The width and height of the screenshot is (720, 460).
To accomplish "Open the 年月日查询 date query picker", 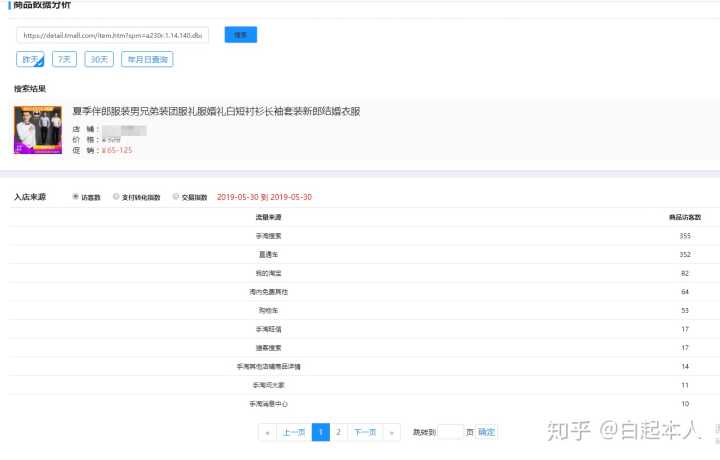I will pyautogui.click(x=147, y=60).
